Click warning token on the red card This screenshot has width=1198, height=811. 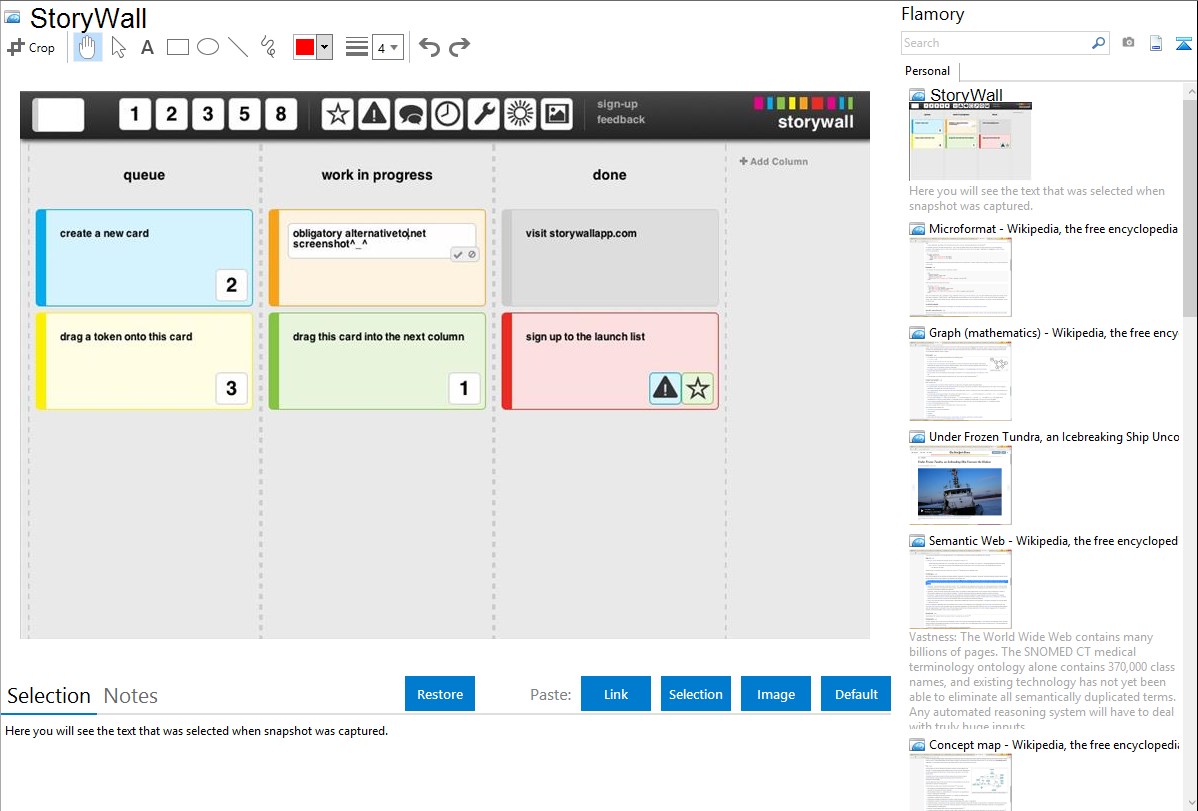click(665, 388)
